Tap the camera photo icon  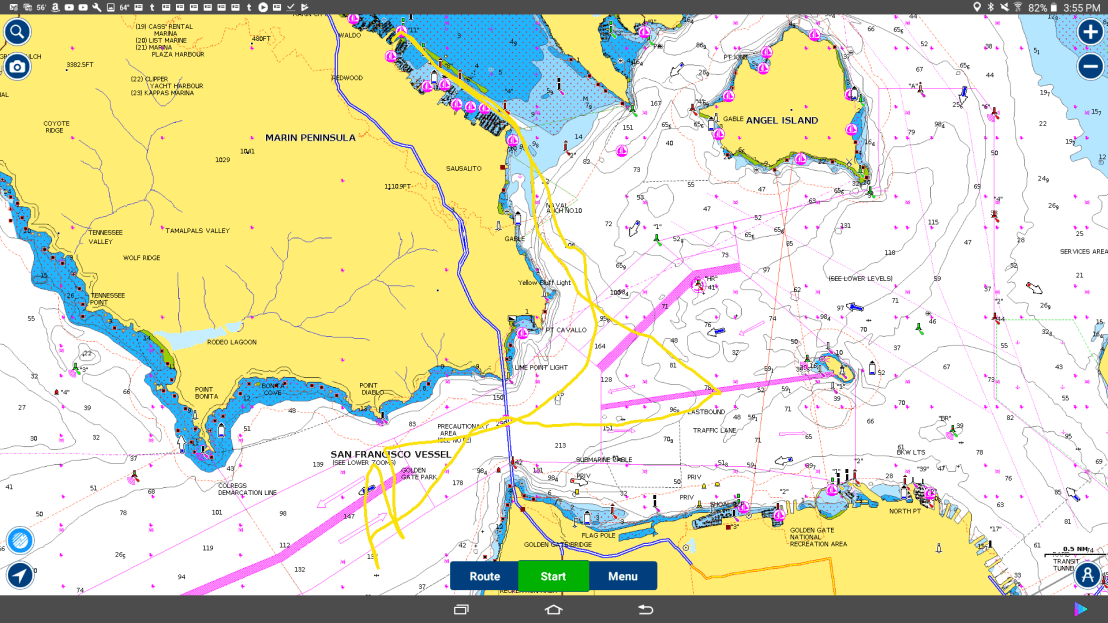click(17, 67)
